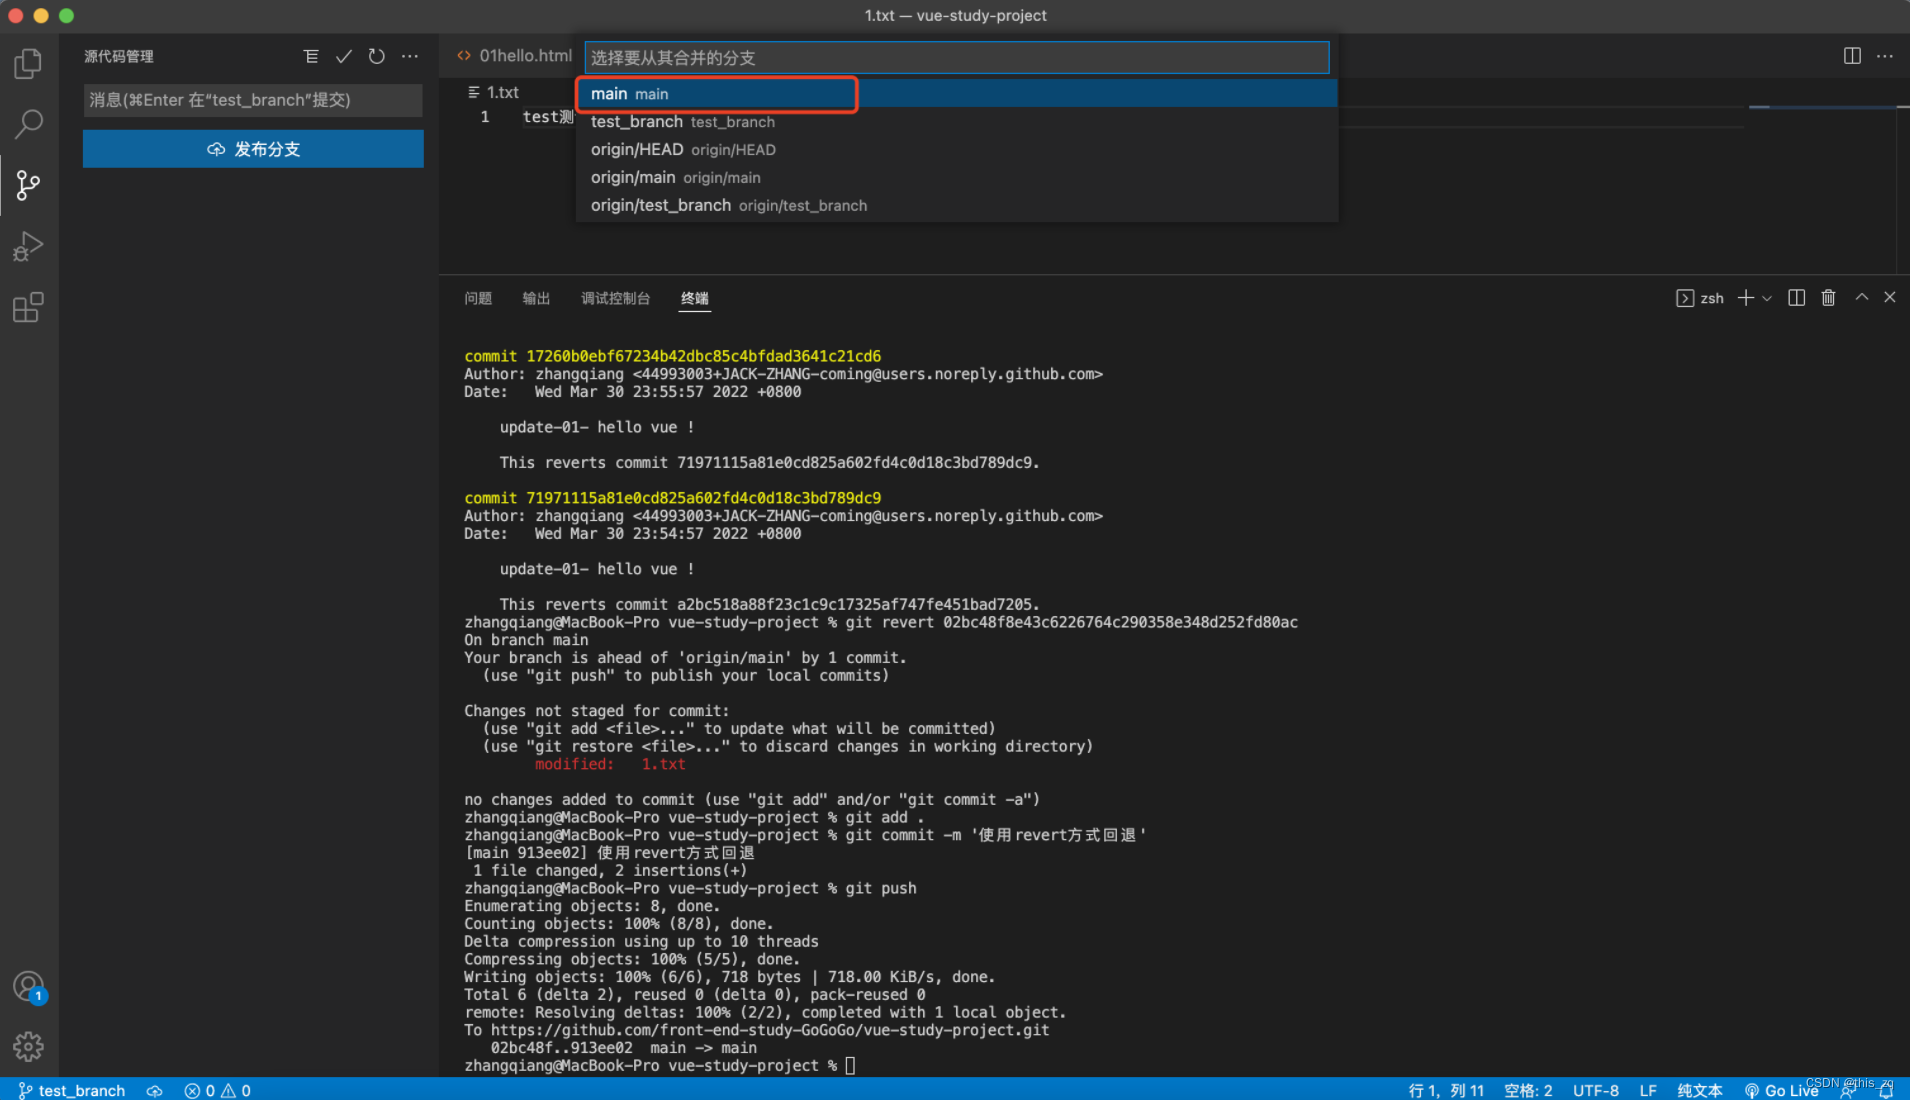Click the split editor icon
This screenshot has height=1100, width=1910.
[x=1852, y=56]
